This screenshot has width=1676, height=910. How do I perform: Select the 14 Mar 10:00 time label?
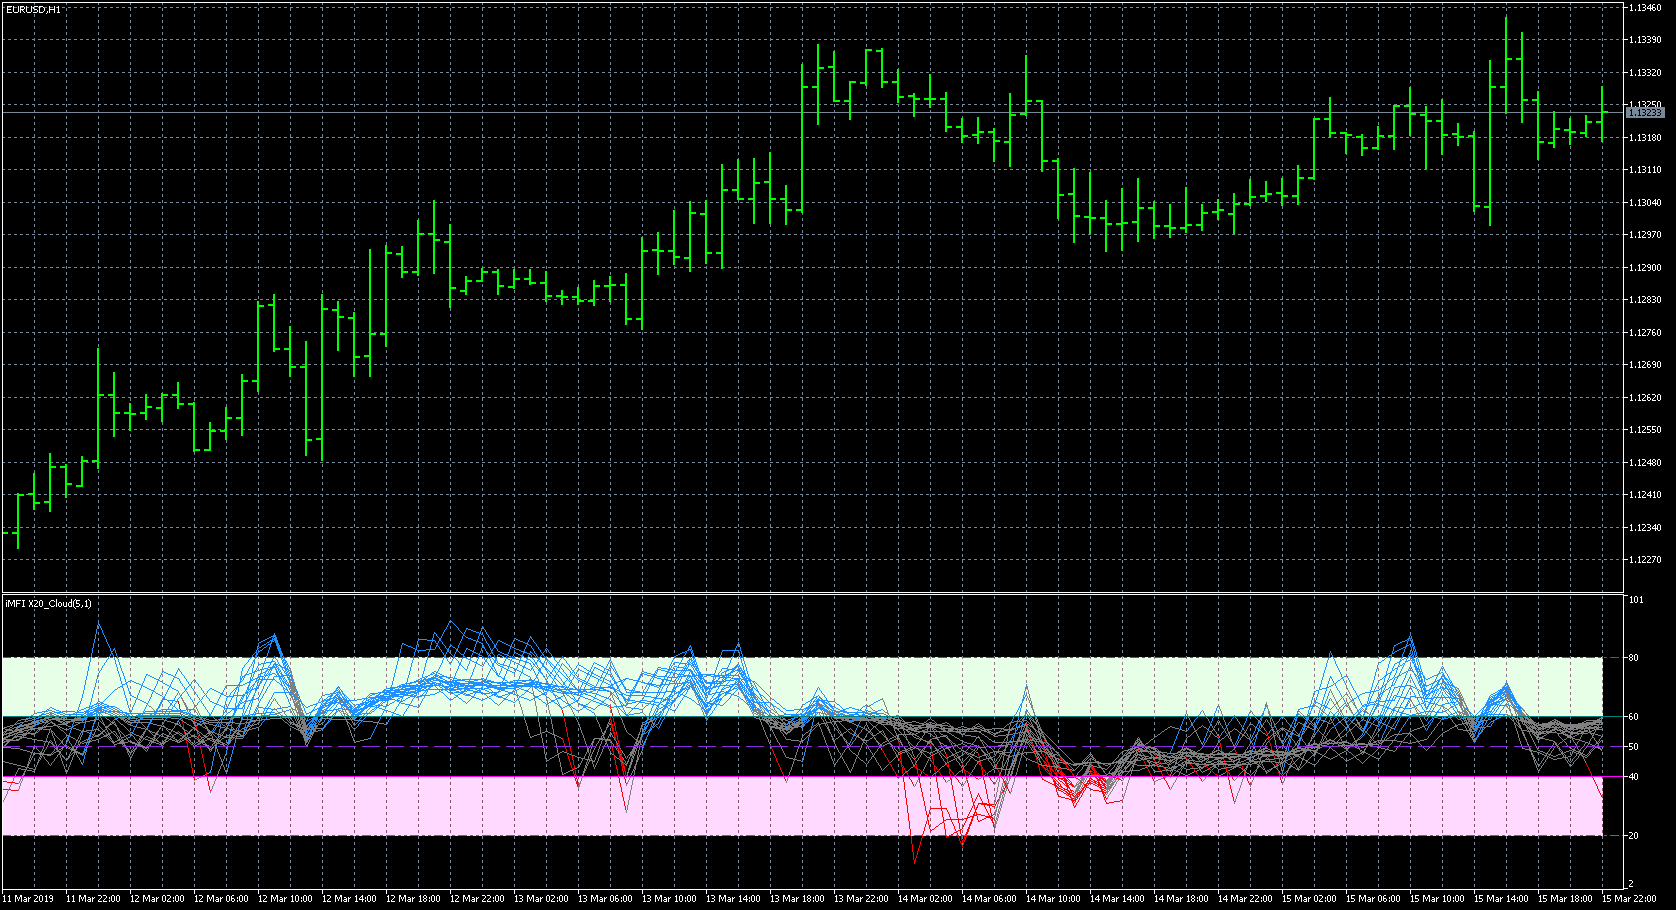pyautogui.click(x=1056, y=899)
